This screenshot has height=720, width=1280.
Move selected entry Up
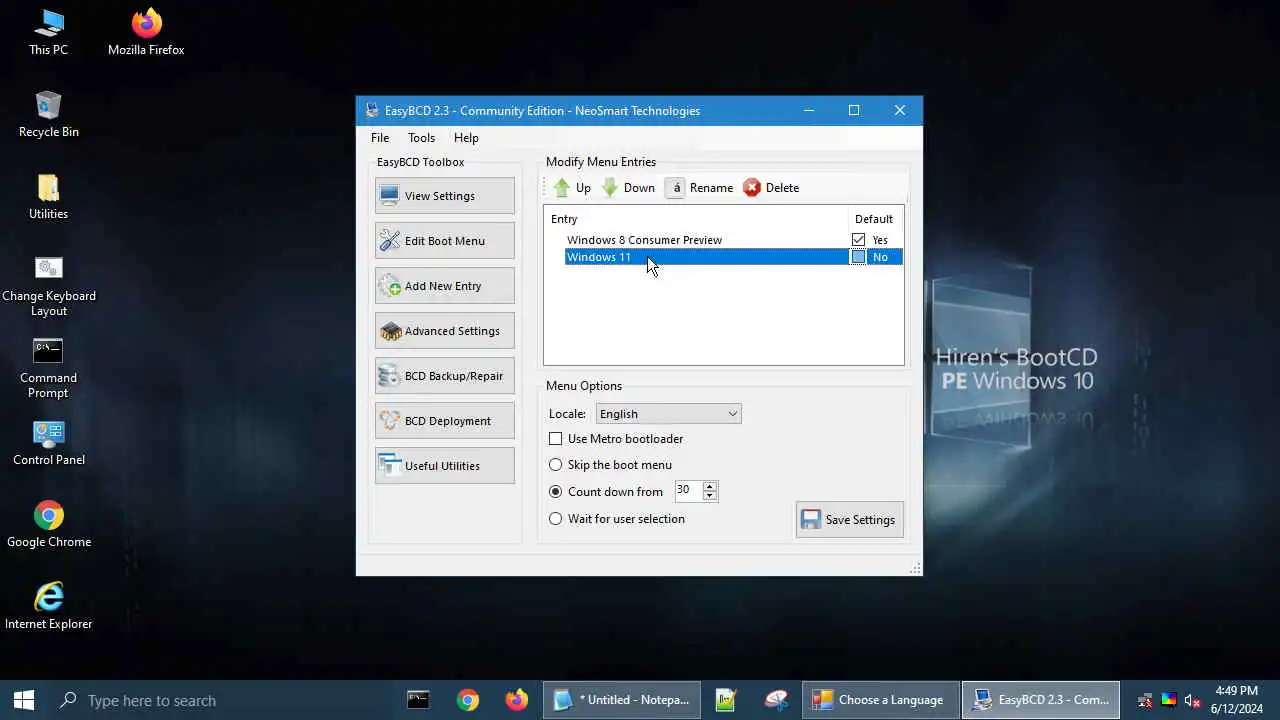(x=572, y=188)
